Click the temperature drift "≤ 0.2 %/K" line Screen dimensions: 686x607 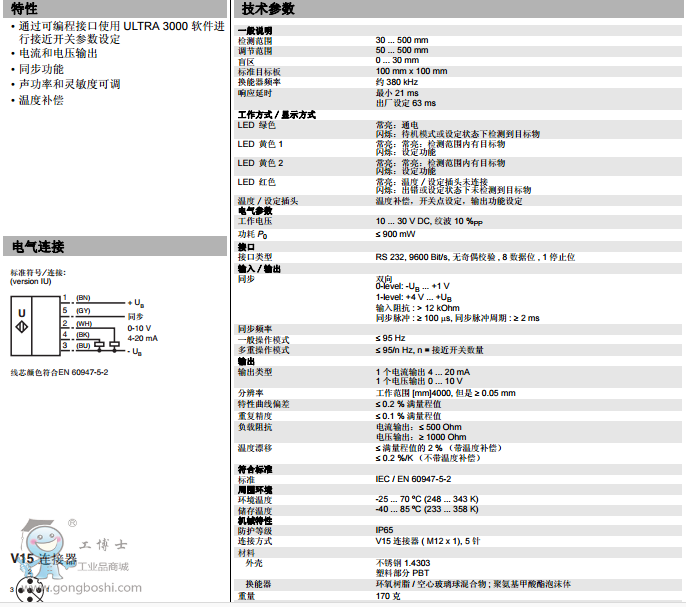[428, 458]
